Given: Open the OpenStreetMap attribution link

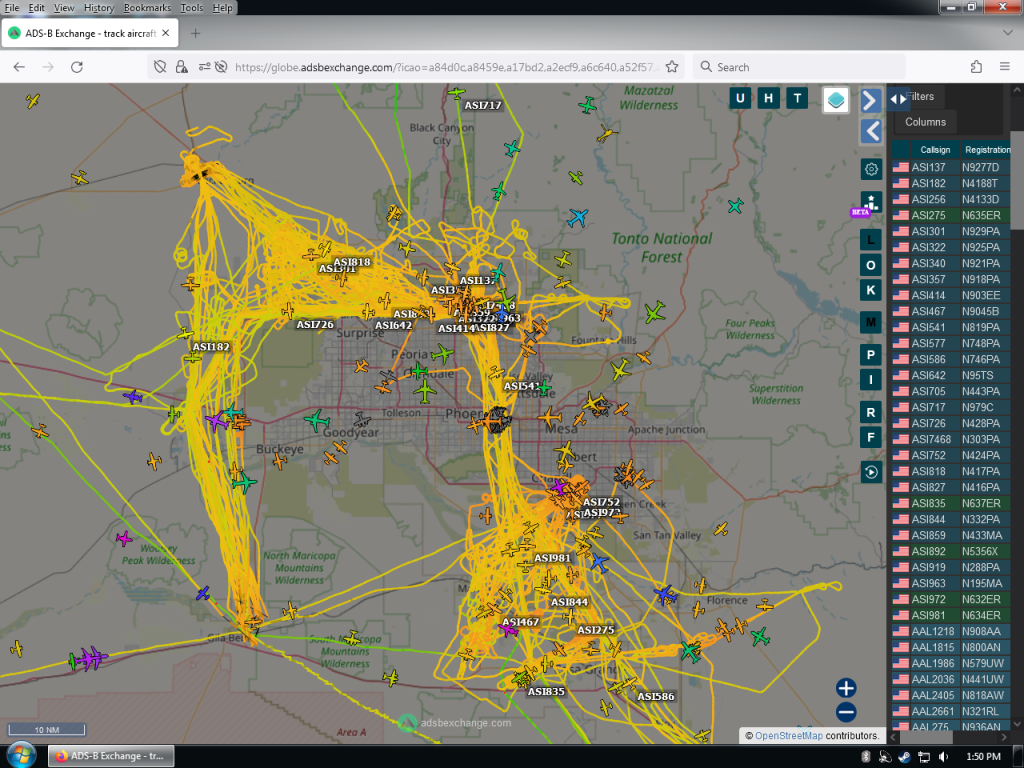Looking at the screenshot, I should (x=788, y=736).
